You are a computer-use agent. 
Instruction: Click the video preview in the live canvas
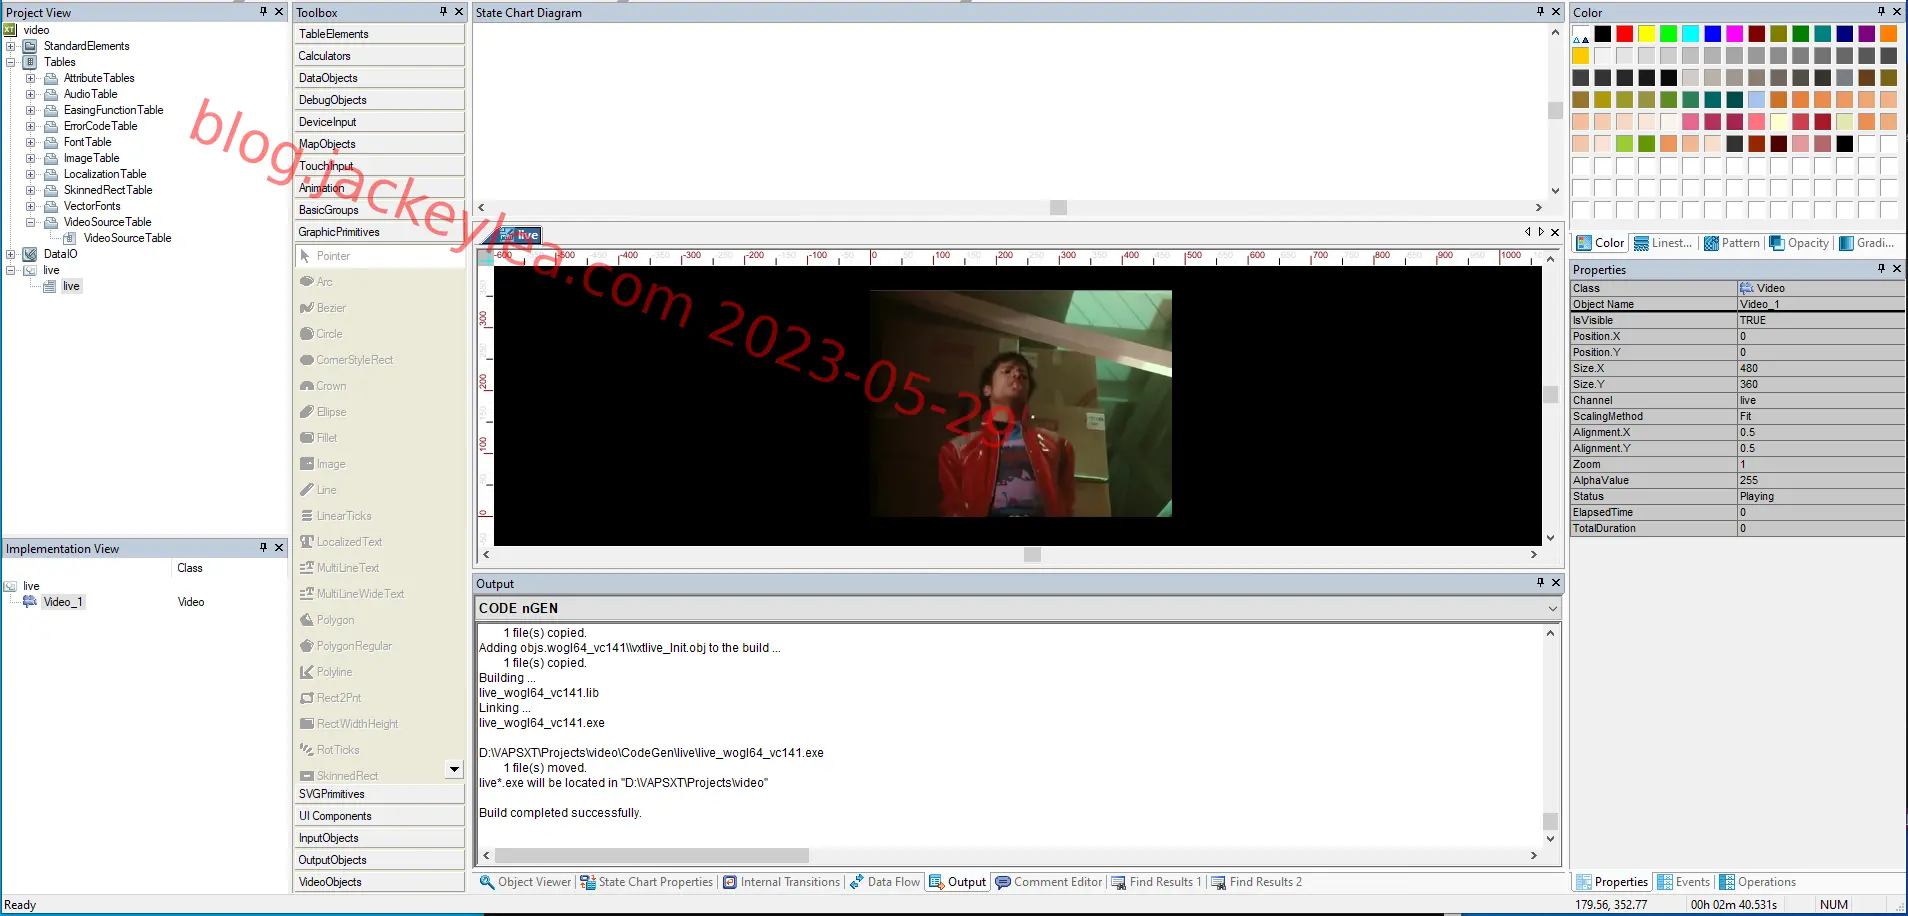[1020, 403]
